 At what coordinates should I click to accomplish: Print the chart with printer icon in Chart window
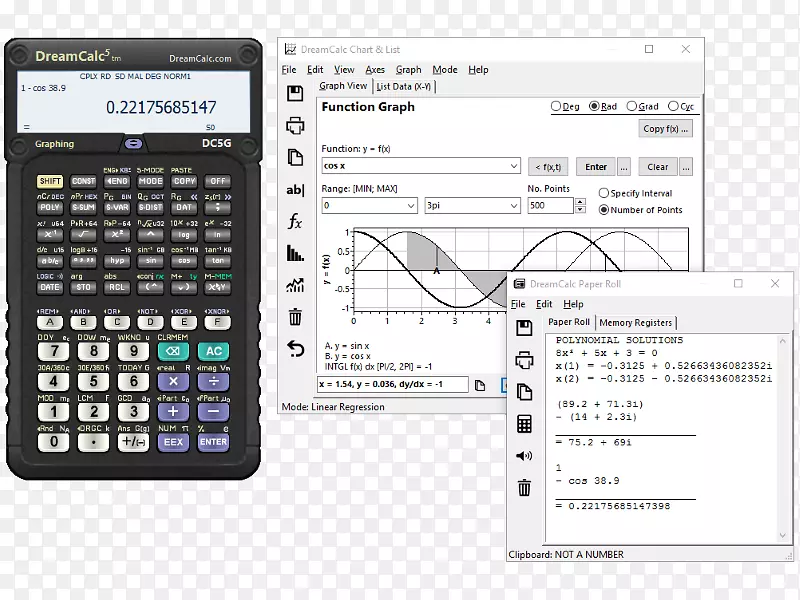(x=295, y=126)
